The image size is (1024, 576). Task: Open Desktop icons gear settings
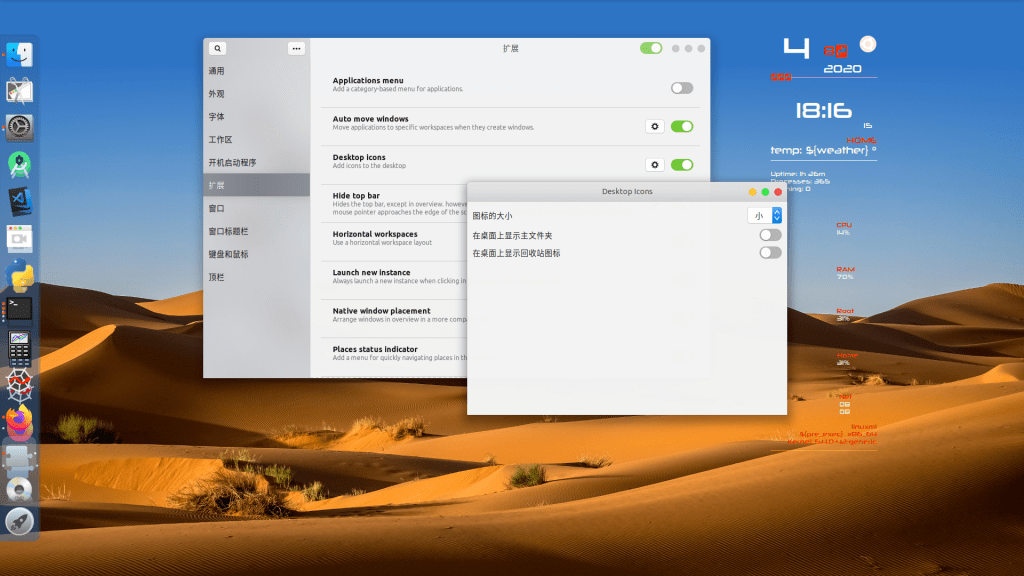coord(654,165)
